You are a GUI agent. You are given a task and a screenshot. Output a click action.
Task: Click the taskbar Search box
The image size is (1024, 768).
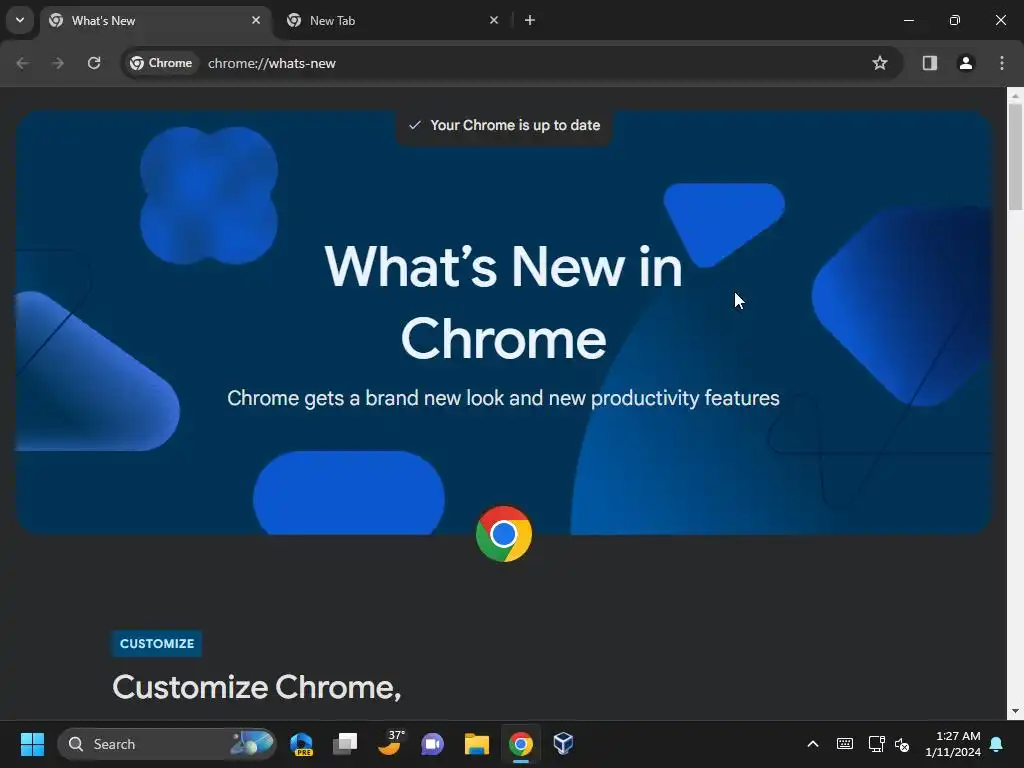[167, 744]
